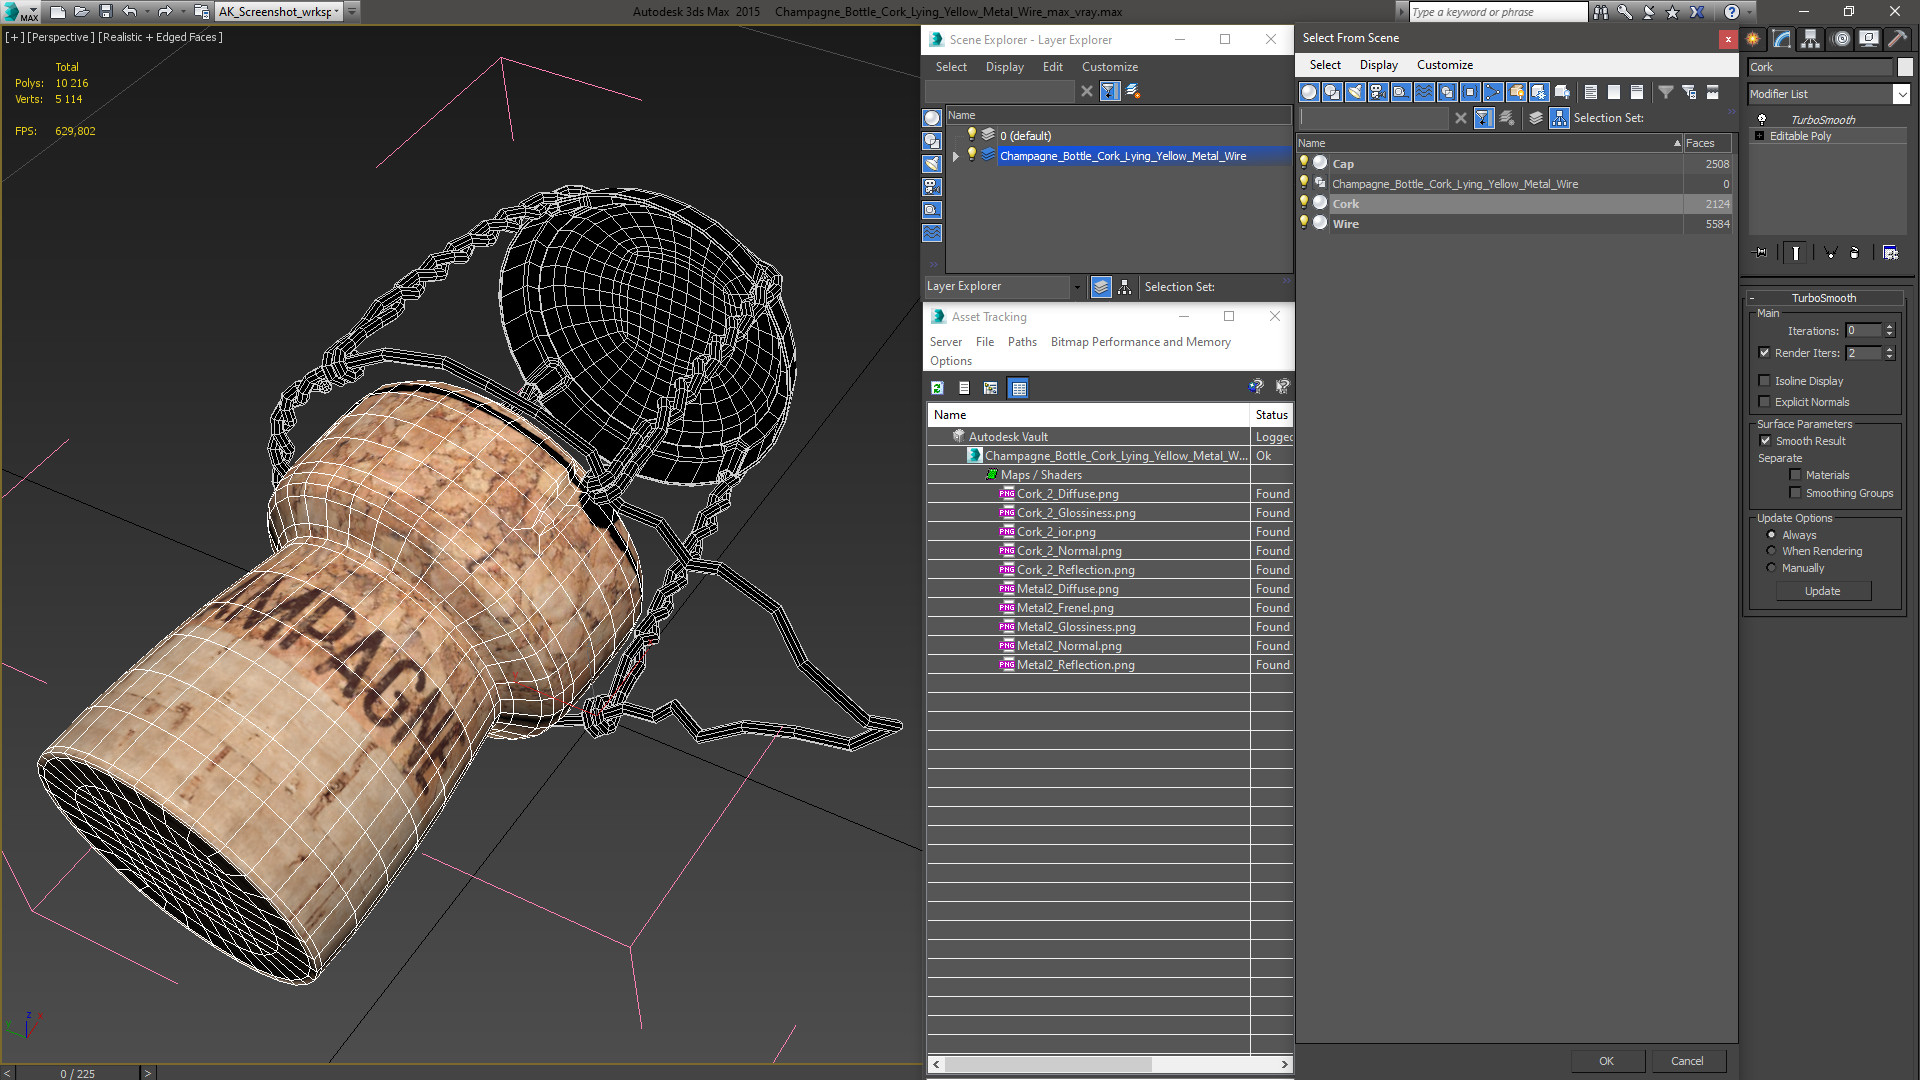1920x1080 pixels.
Task: Click the Cork object color swatch
Action: [1905, 67]
